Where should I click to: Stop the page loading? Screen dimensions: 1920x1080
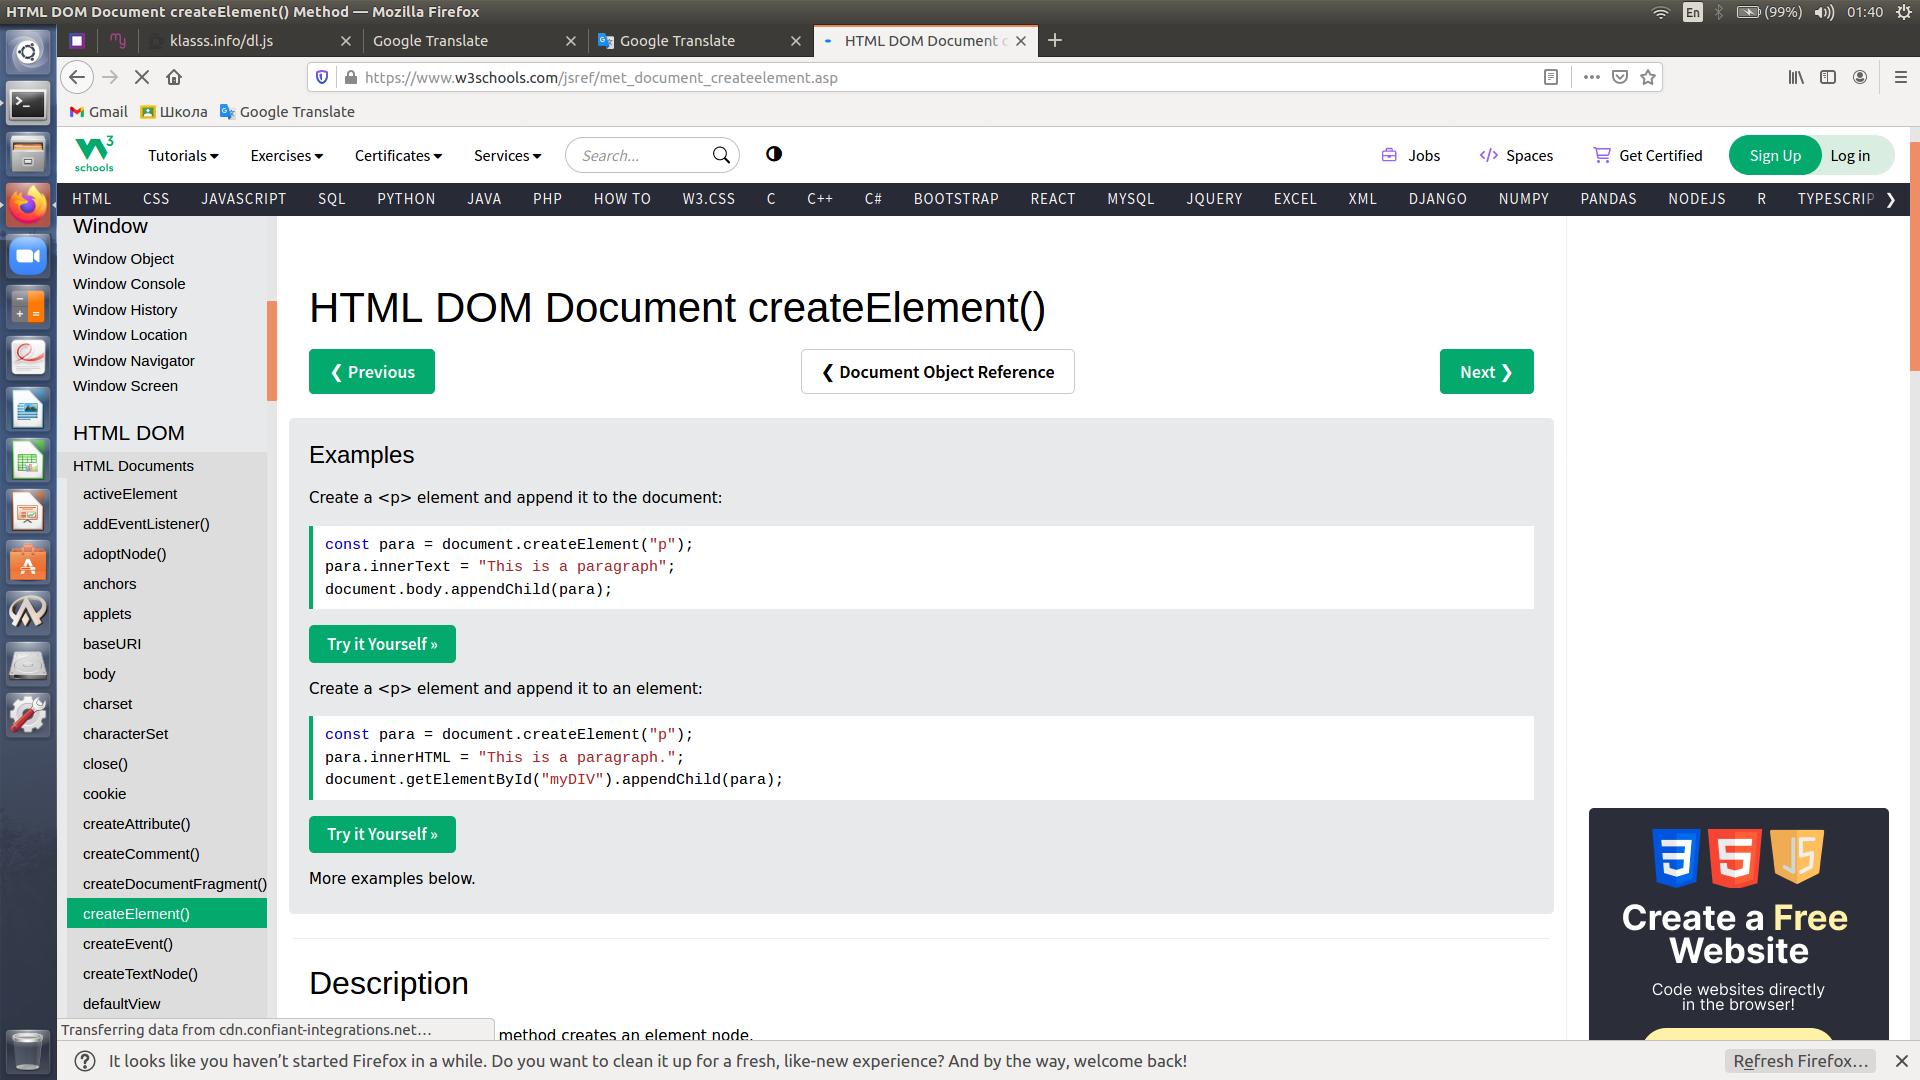point(142,77)
